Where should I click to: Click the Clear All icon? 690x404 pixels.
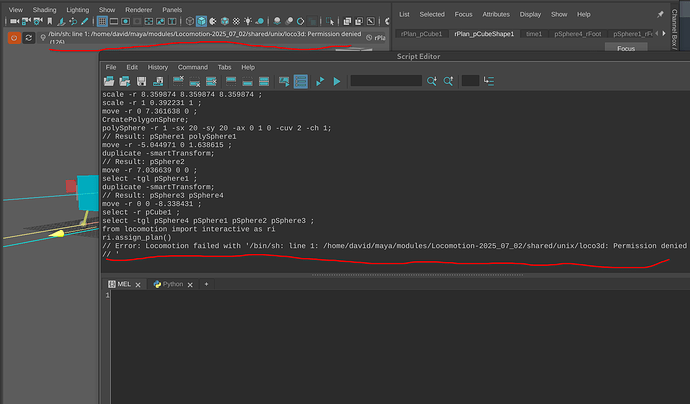pyautogui.click(x=211, y=81)
